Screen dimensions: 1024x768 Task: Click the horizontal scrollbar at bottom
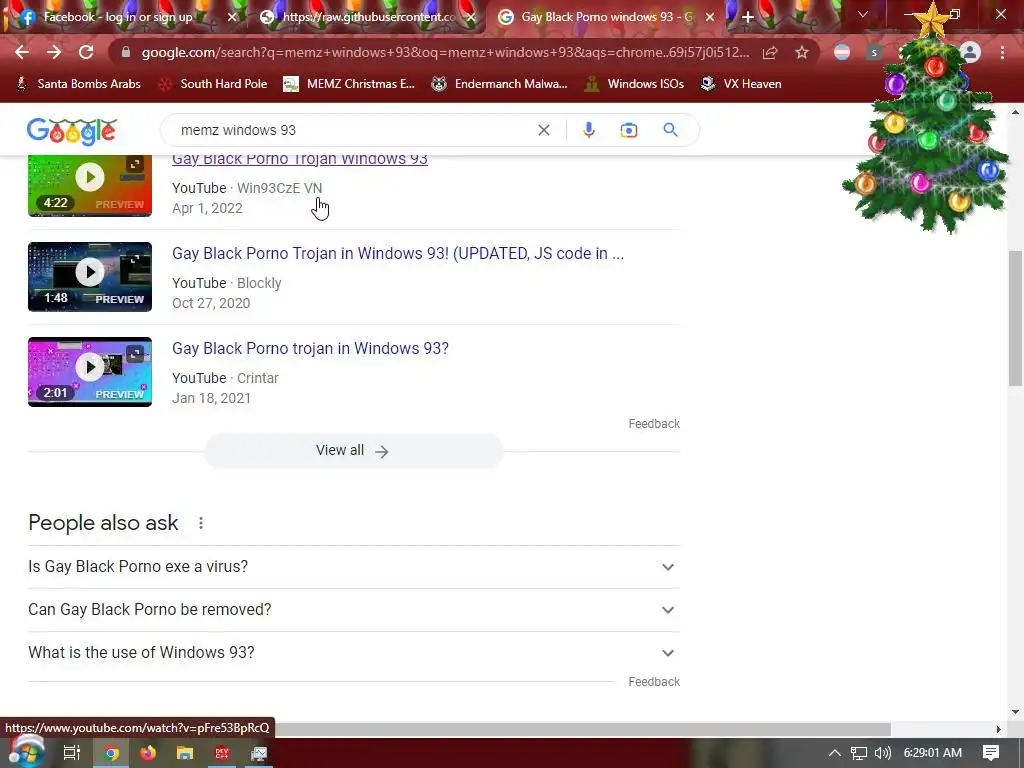click(581, 729)
